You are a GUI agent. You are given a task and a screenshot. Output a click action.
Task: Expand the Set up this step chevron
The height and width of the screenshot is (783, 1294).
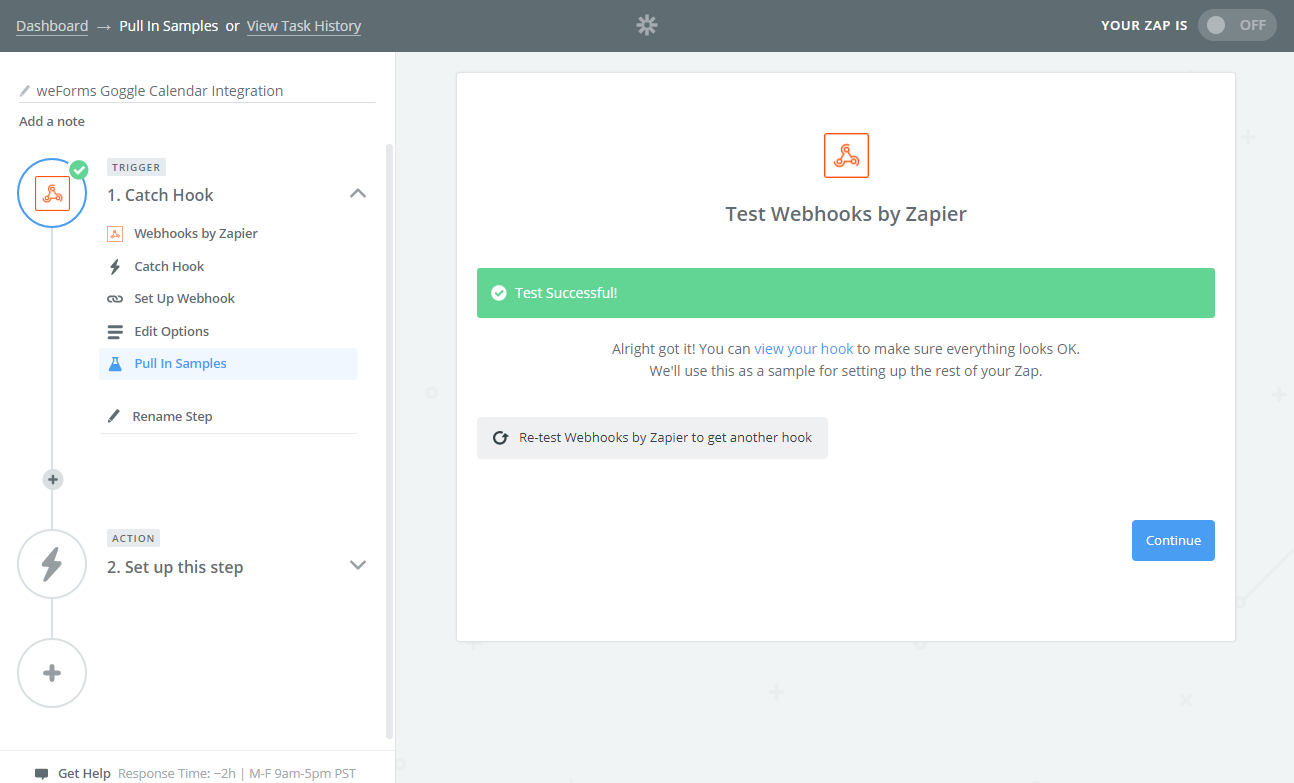358,565
